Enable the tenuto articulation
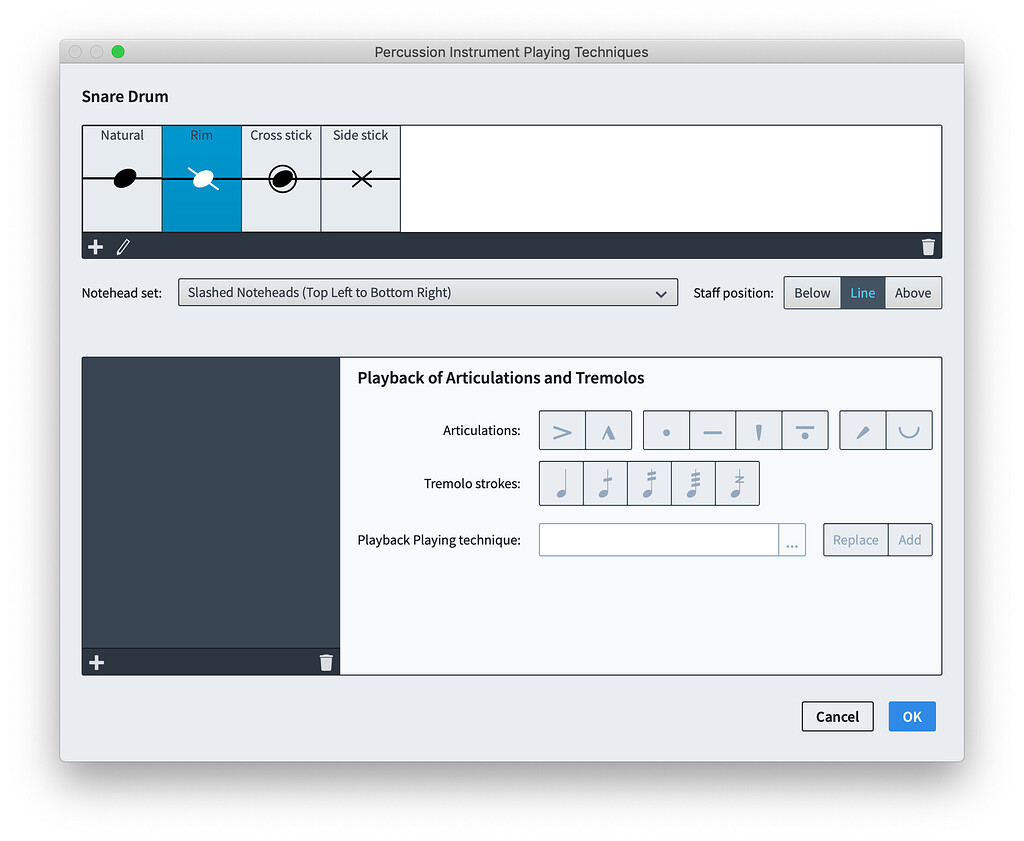Viewport: 1024px width, 841px height. 712,430
